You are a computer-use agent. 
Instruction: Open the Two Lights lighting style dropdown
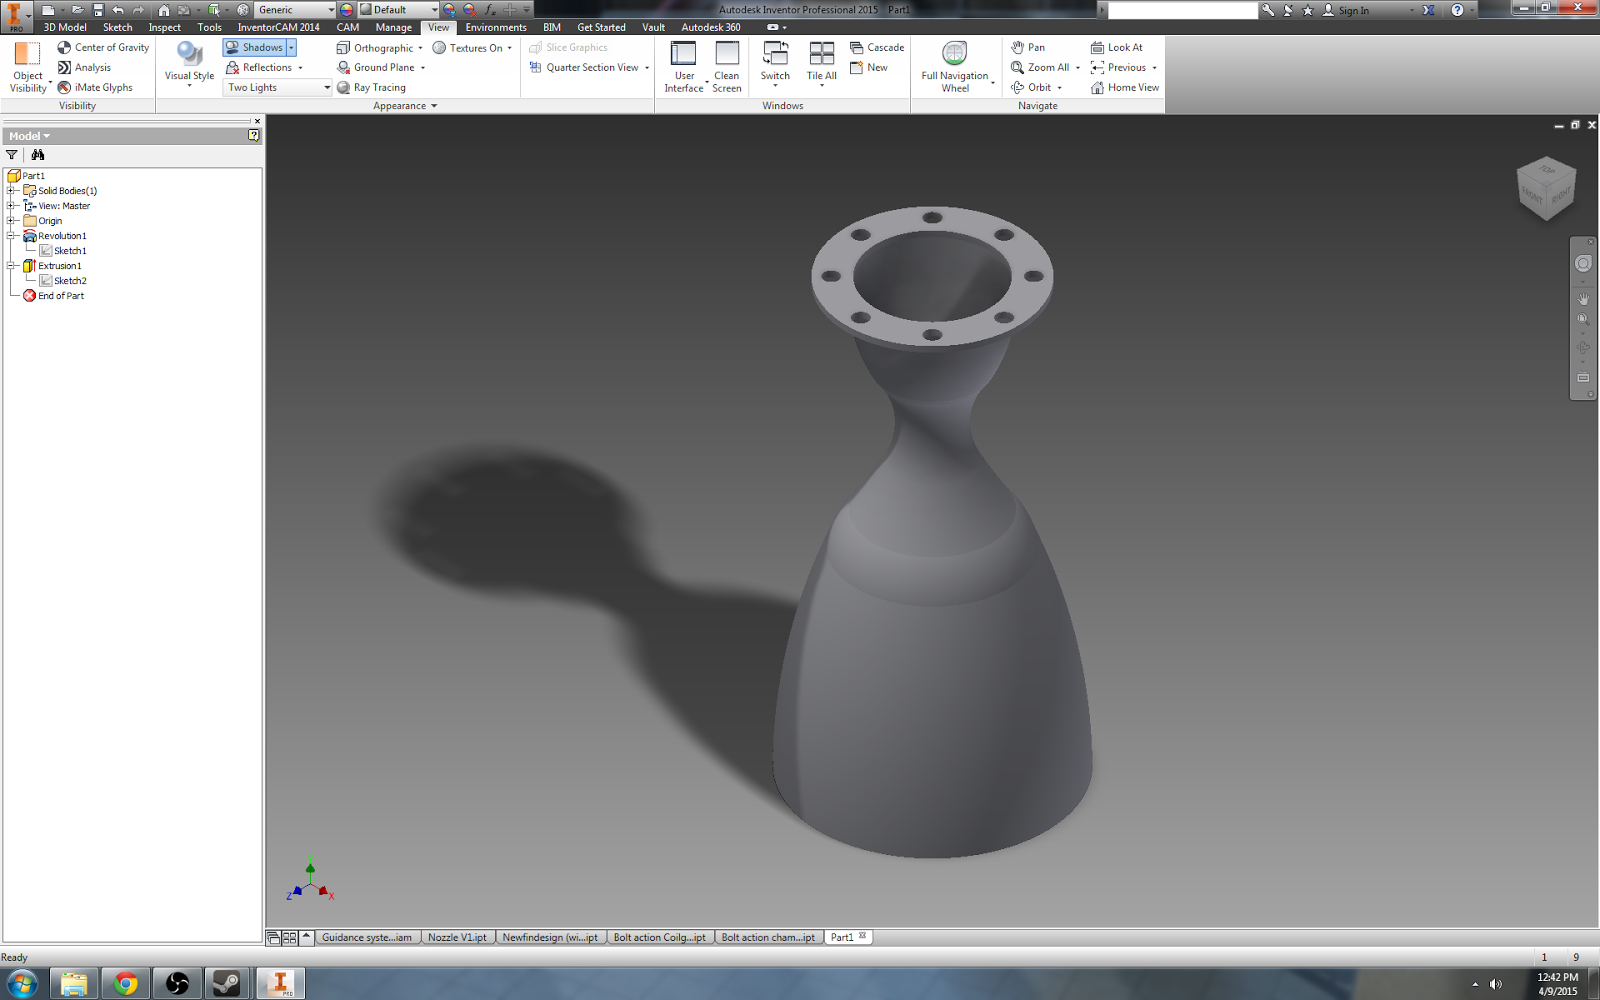[x=277, y=87]
